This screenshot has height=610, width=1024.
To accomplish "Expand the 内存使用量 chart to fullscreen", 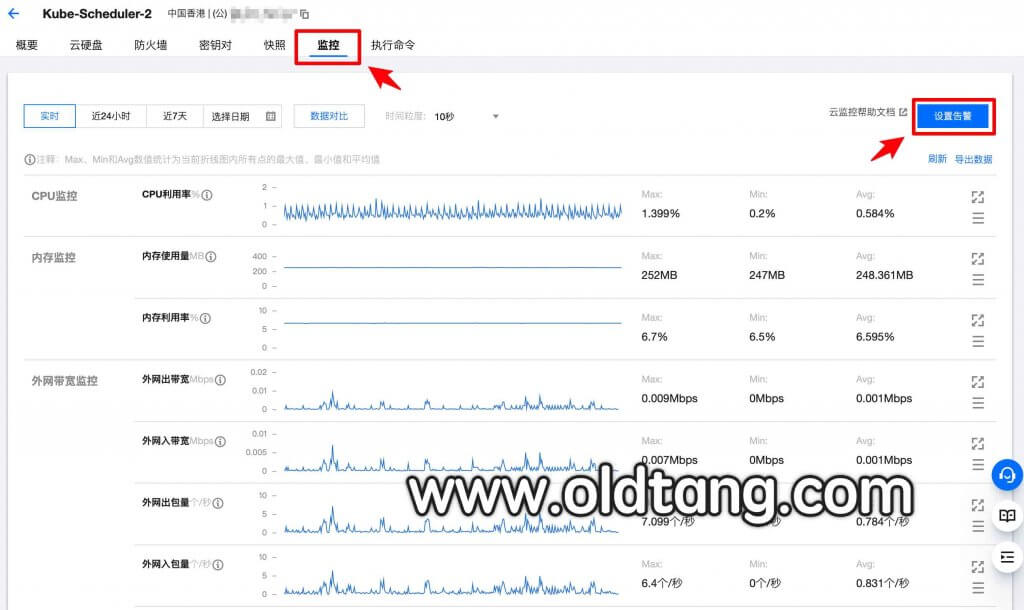I will pyautogui.click(x=978, y=259).
